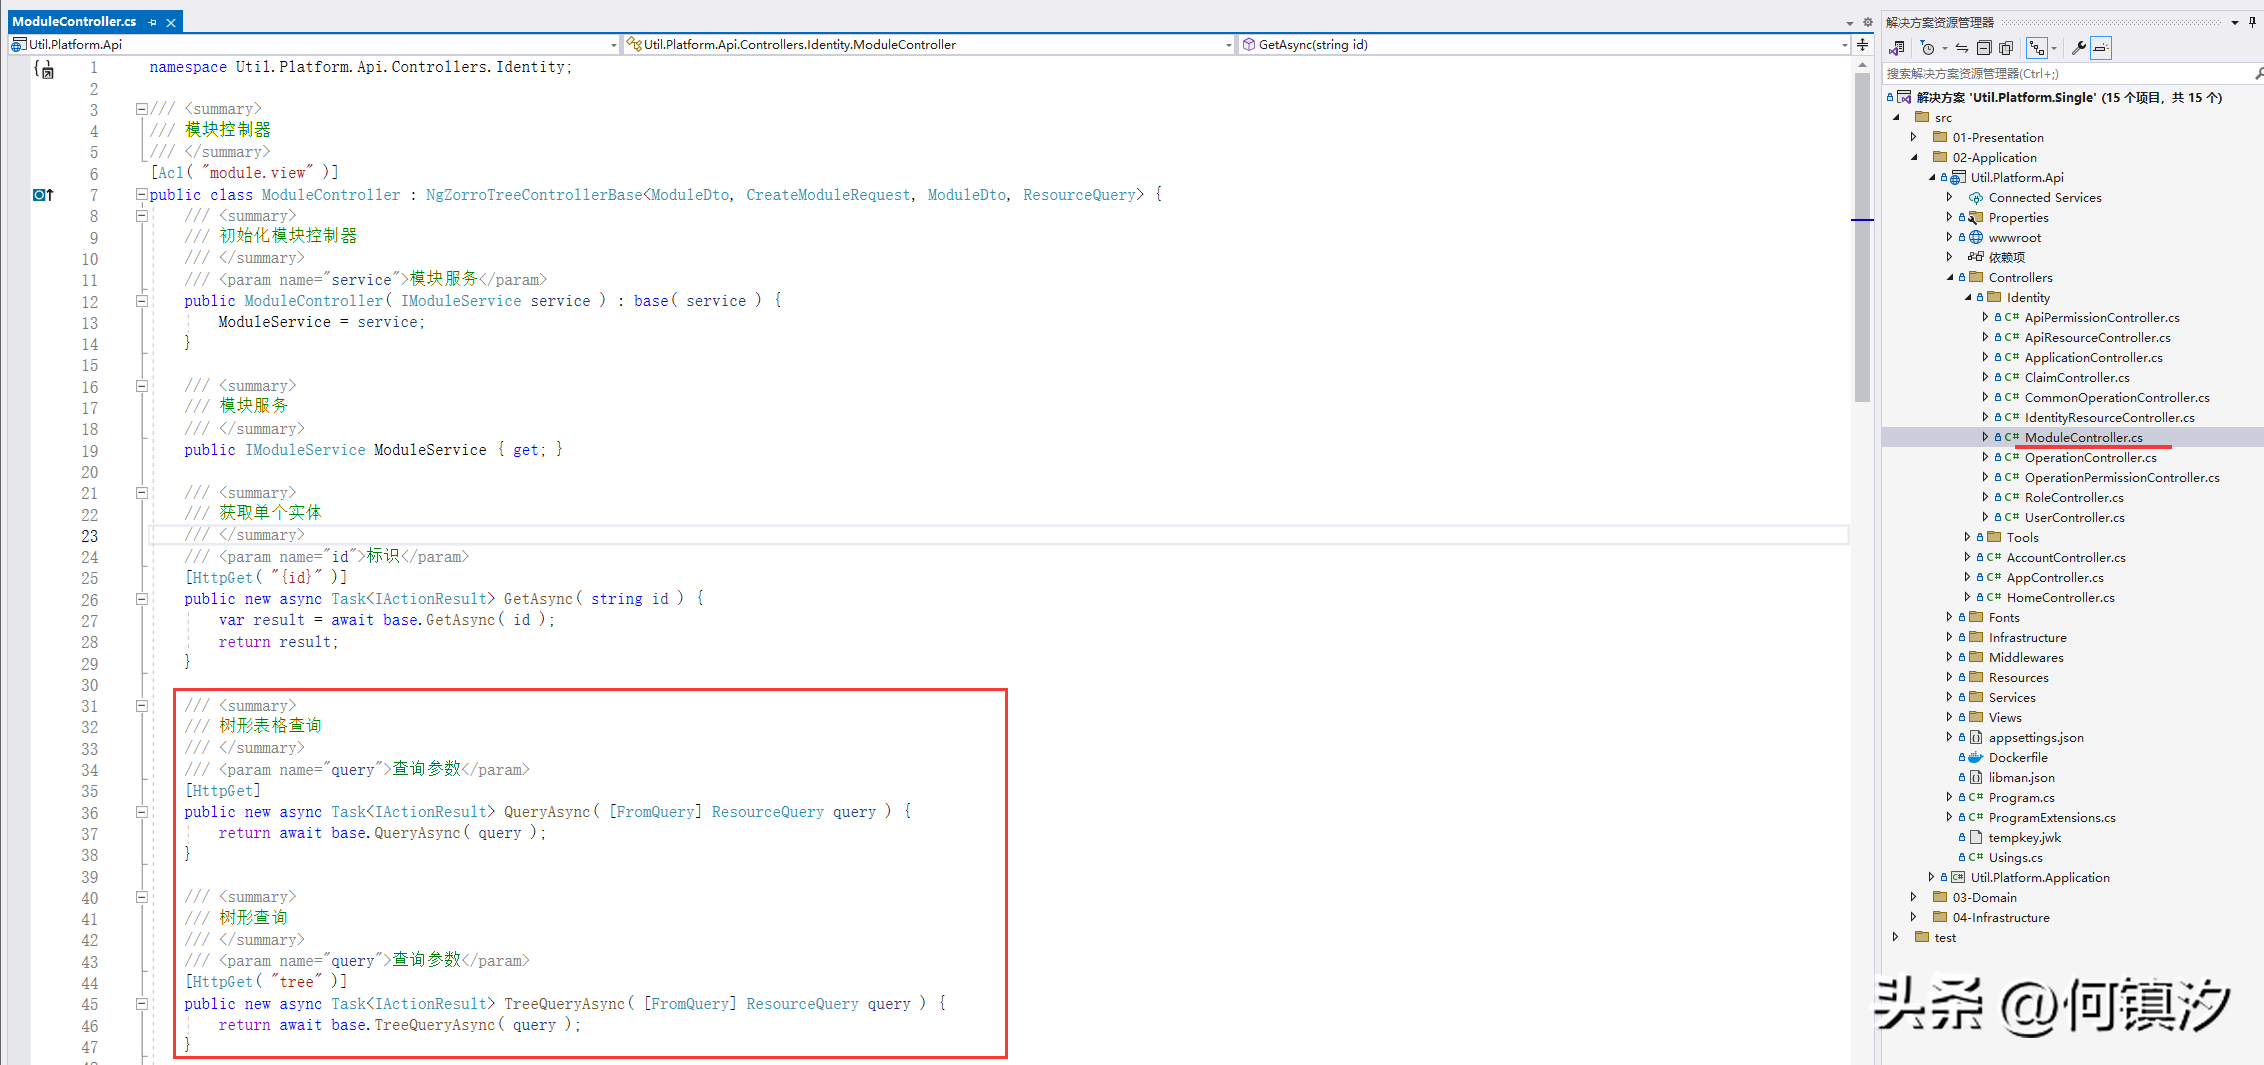Click the Pending Changes Filter clock icon
Image resolution: width=2264 pixels, height=1065 pixels.
1927,48
